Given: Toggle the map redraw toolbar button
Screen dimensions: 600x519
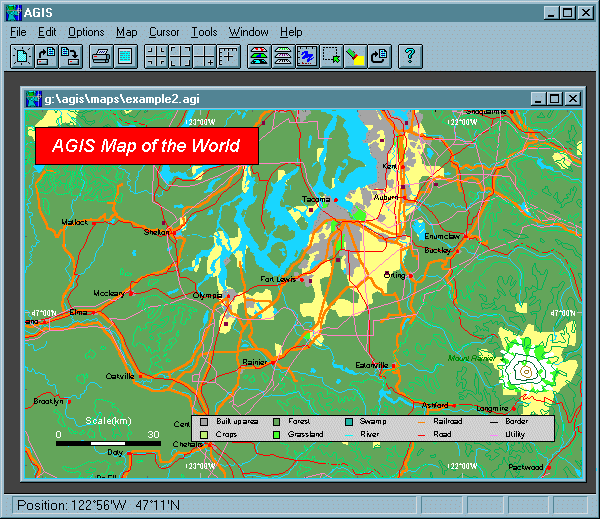Looking at the screenshot, I should point(307,56).
